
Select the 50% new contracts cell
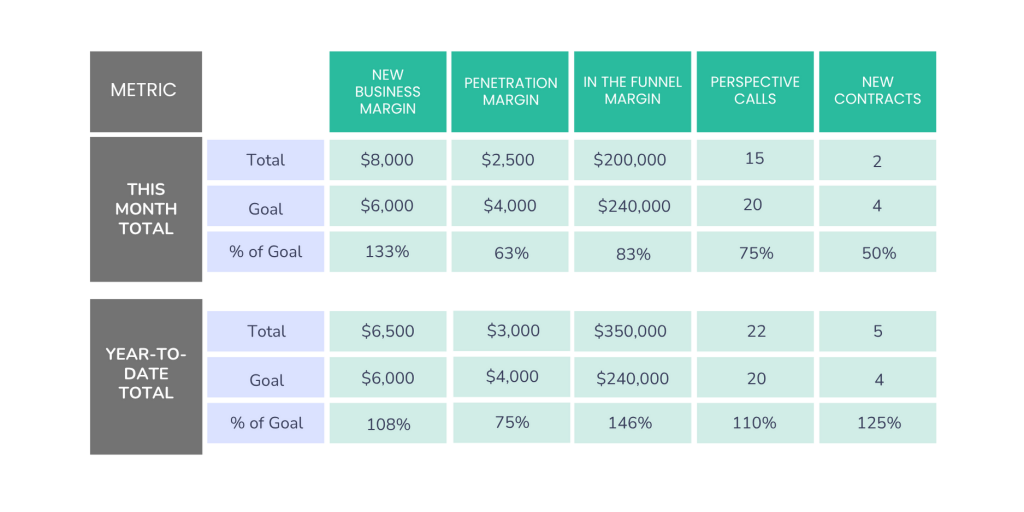point(877,253)
